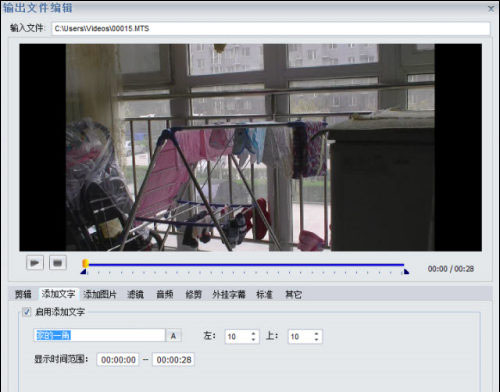Click the display start time 00:00:00 field
500x392 pixels.
point(118,360)
